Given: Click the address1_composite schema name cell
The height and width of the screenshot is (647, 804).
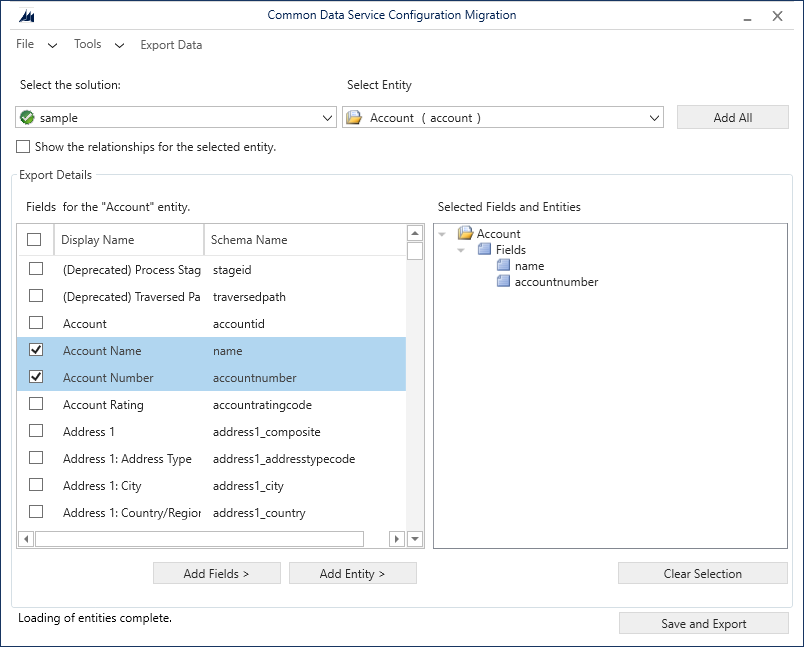Looking at the screenshot, I should pos(267,432).
